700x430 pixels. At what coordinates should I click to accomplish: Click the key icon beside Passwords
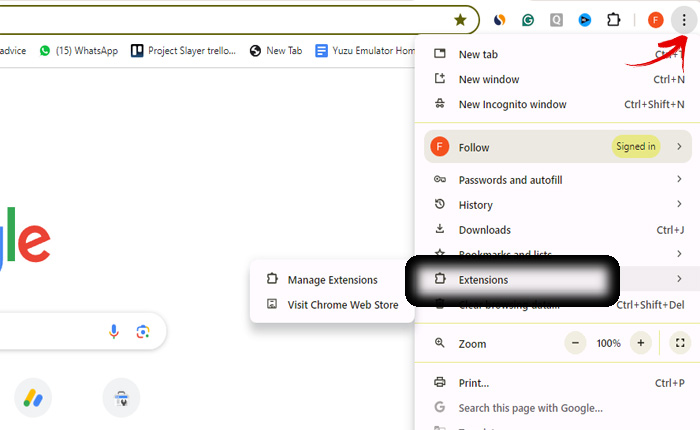click(x=440, y=179)
